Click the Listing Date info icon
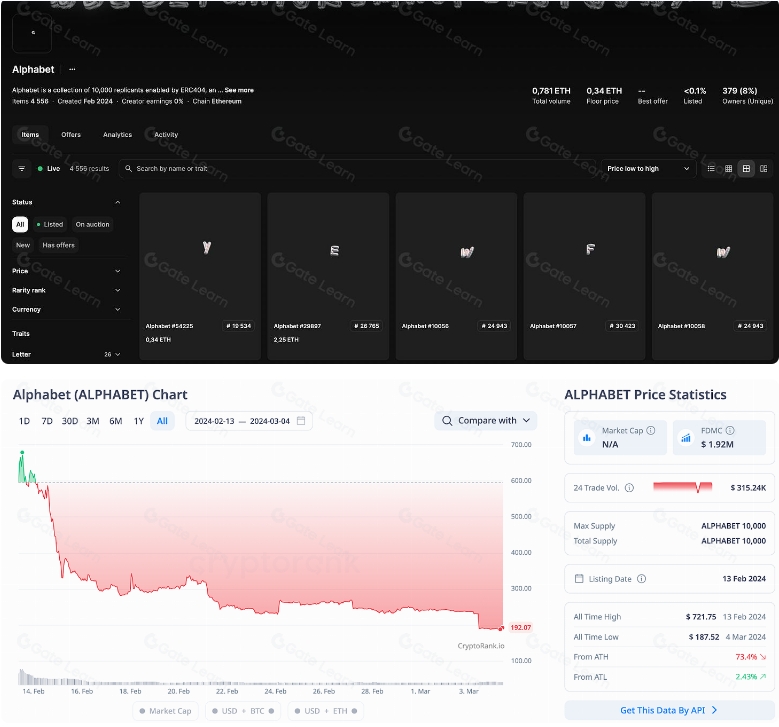The width and height of the screenshot is (779, 727). point(641,579)
